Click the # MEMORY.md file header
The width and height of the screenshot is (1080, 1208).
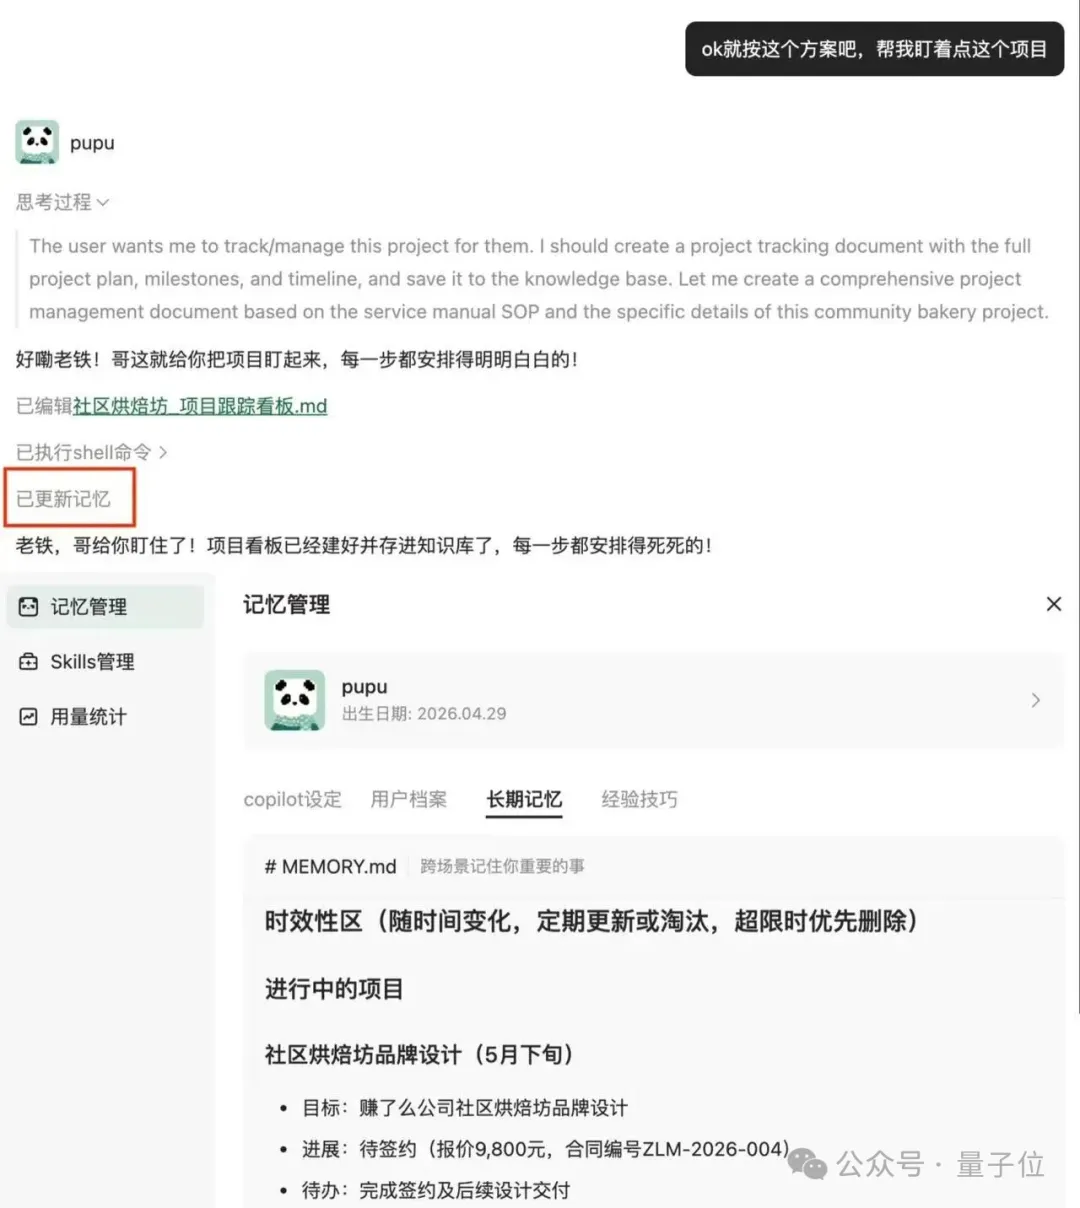click(x=330, y=866)
